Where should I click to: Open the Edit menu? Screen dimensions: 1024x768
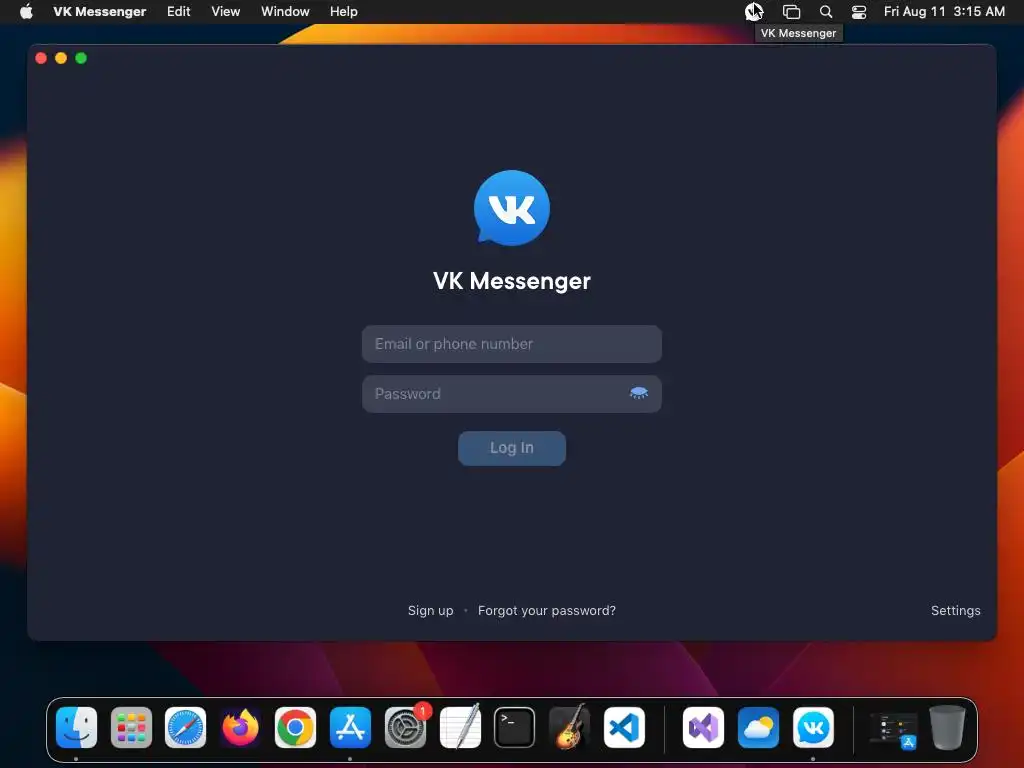(x=178, y=12)
